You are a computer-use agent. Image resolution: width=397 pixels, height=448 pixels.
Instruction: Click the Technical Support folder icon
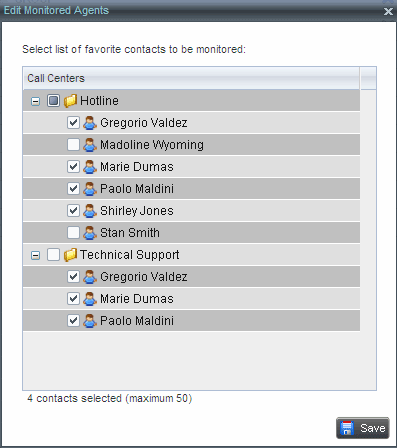click(70, 255)
